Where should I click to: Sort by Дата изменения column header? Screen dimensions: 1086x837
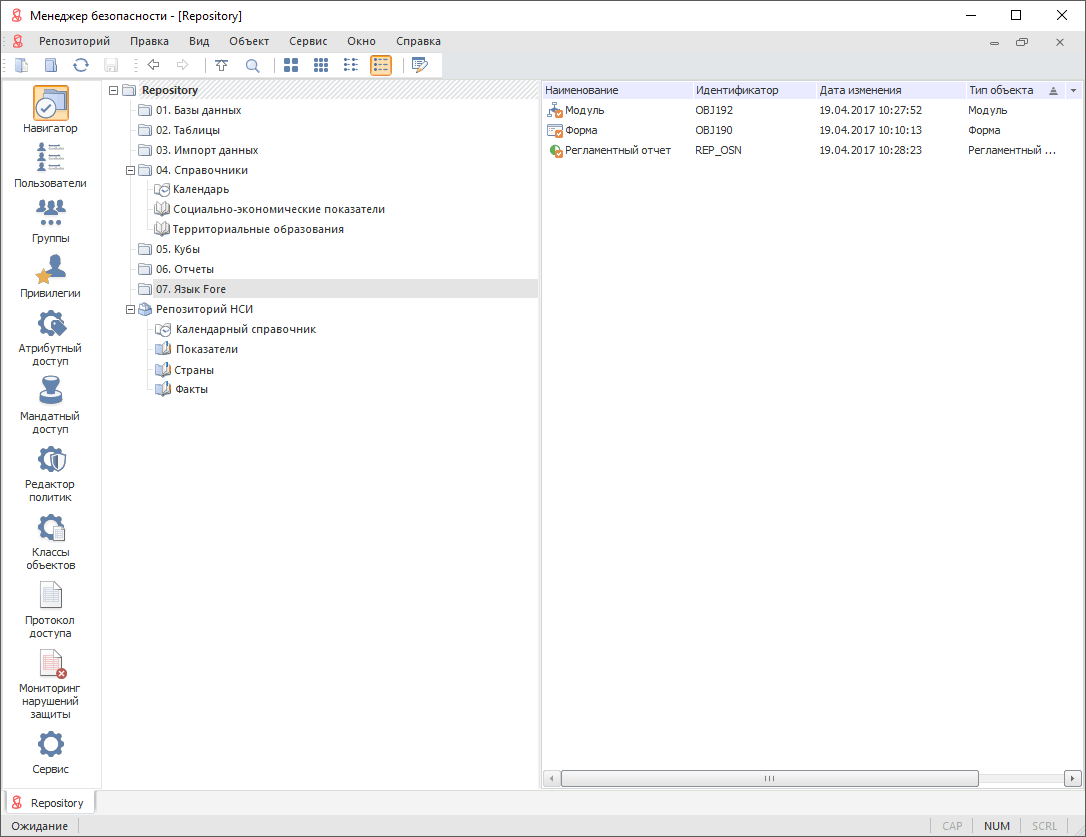[x=860, y=90]
